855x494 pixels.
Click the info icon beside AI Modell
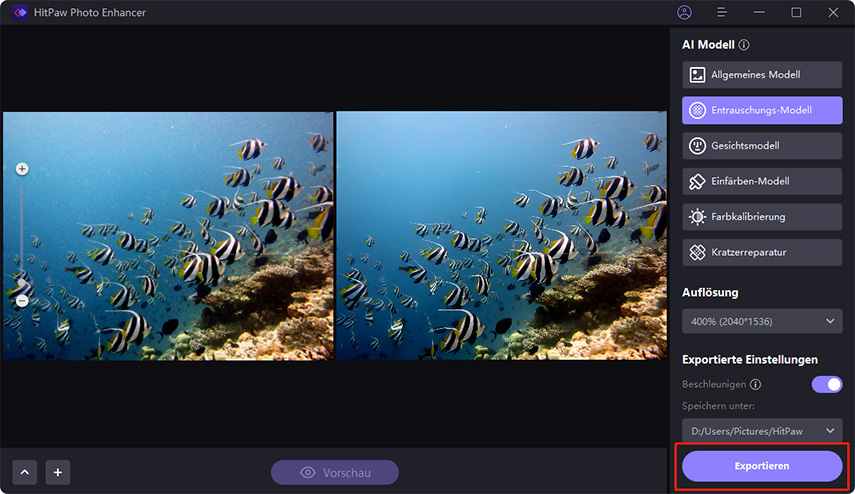(744, 45)
